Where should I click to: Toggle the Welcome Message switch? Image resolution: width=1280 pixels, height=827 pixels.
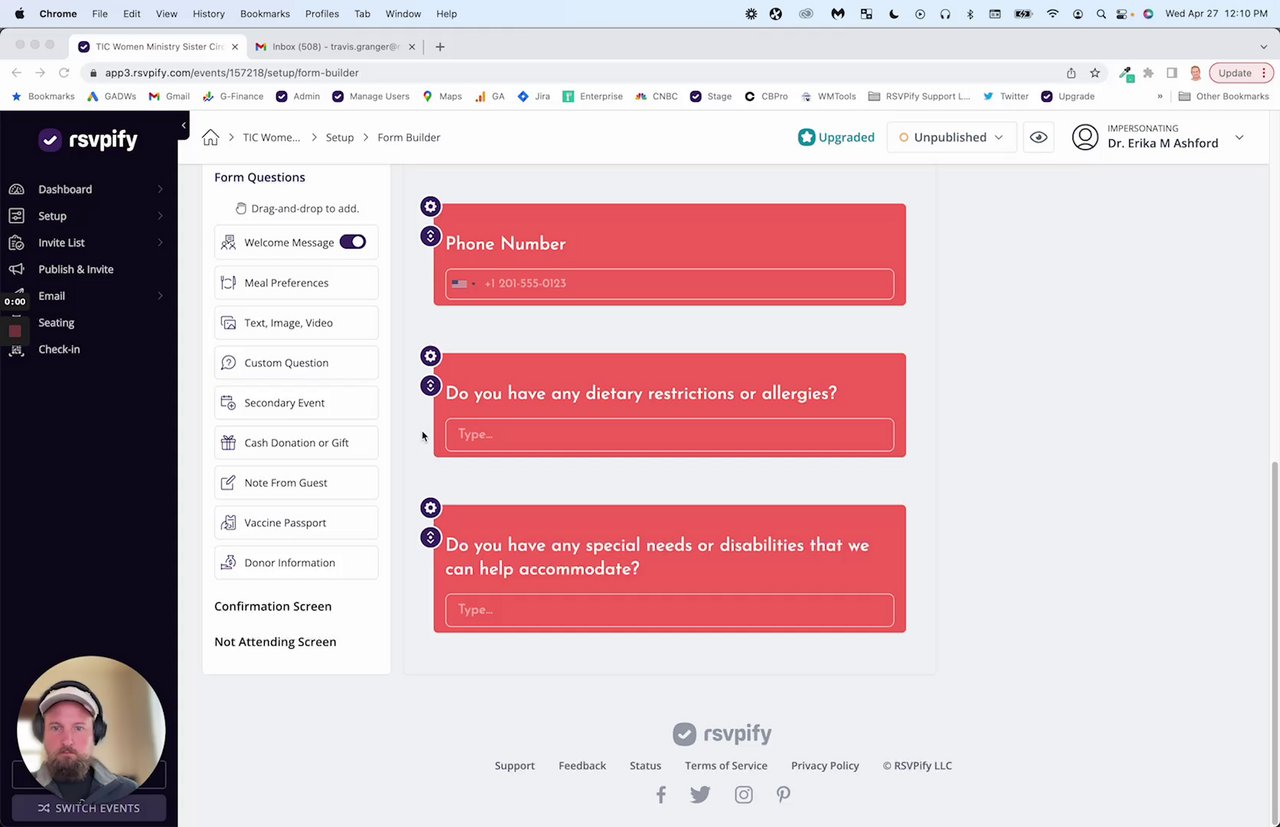(353, 242)
